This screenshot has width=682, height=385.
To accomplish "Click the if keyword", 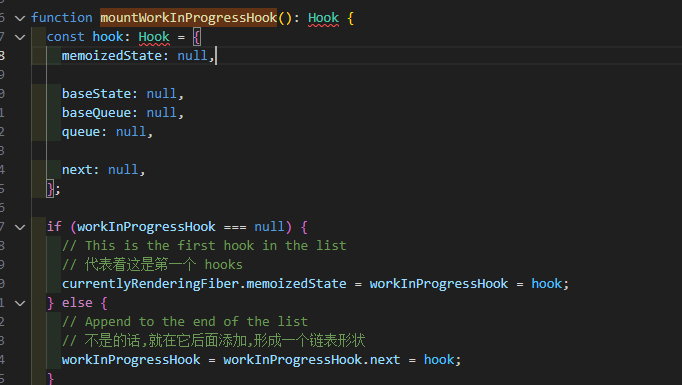I will click(54, 227).
